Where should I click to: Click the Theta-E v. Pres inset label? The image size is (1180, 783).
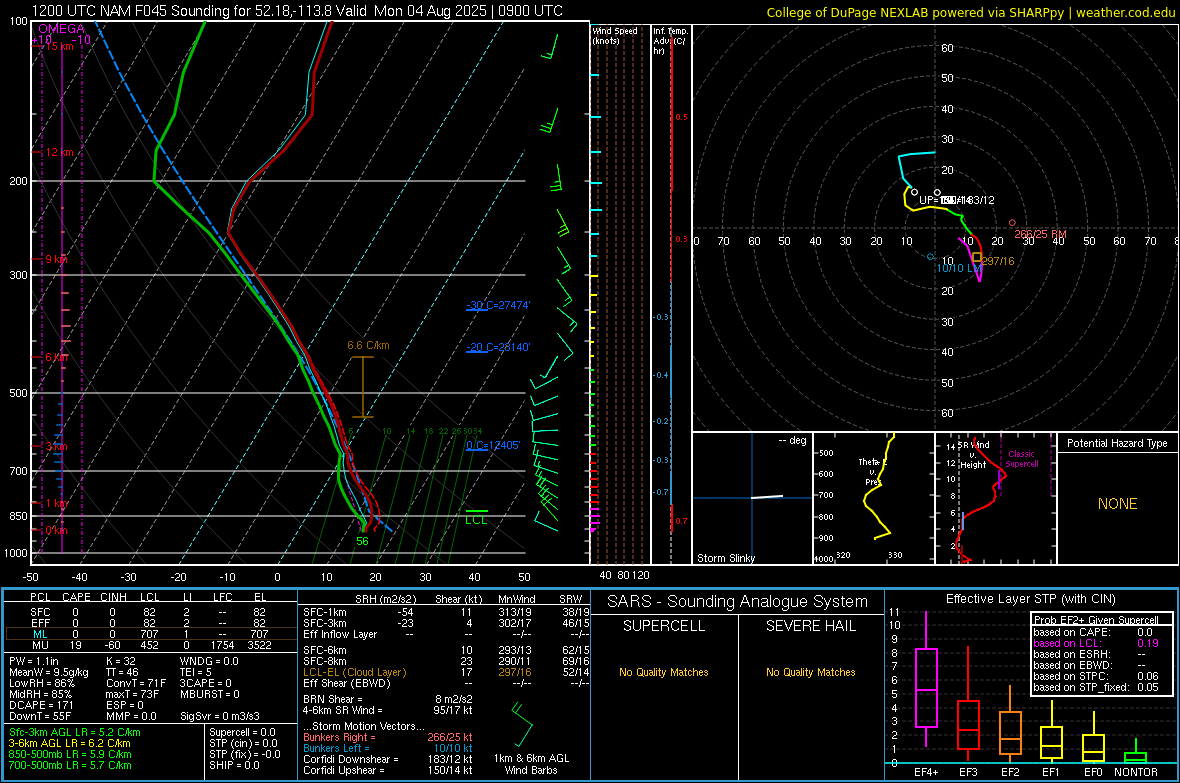(871, 471)
